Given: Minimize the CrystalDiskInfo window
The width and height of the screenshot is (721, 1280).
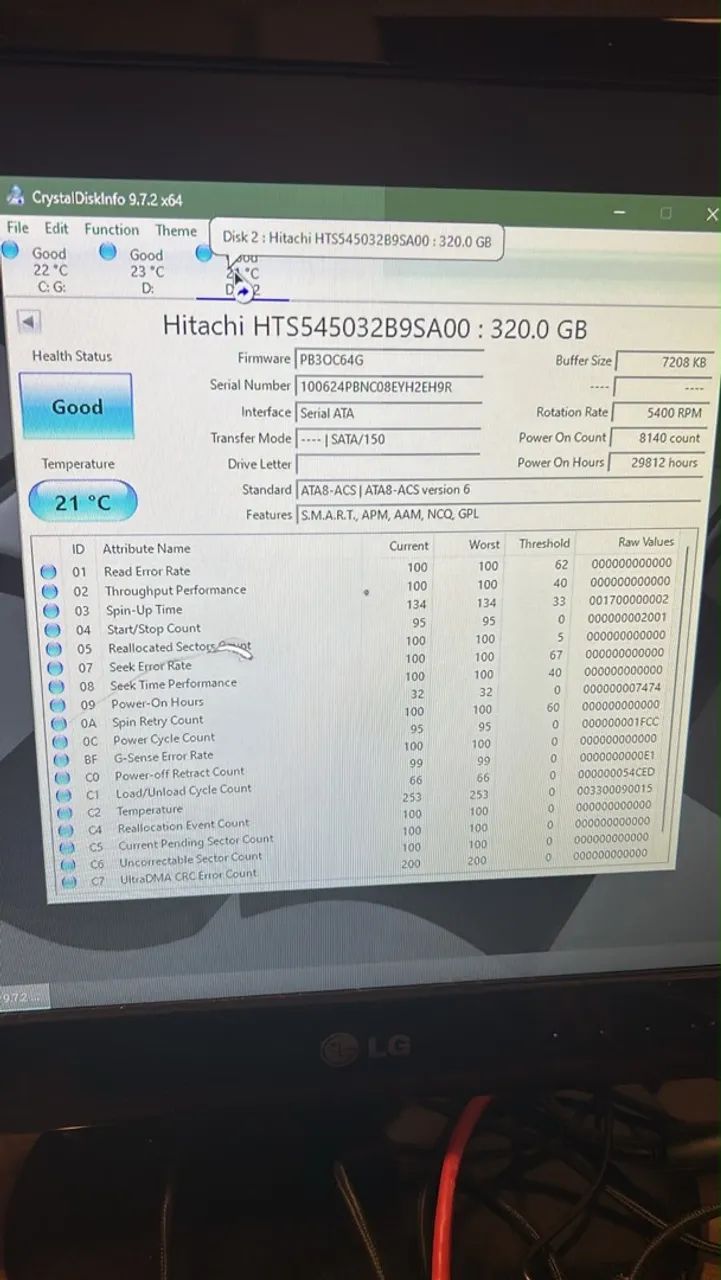Looking at the screenshot, I should (x=621, y=213).
